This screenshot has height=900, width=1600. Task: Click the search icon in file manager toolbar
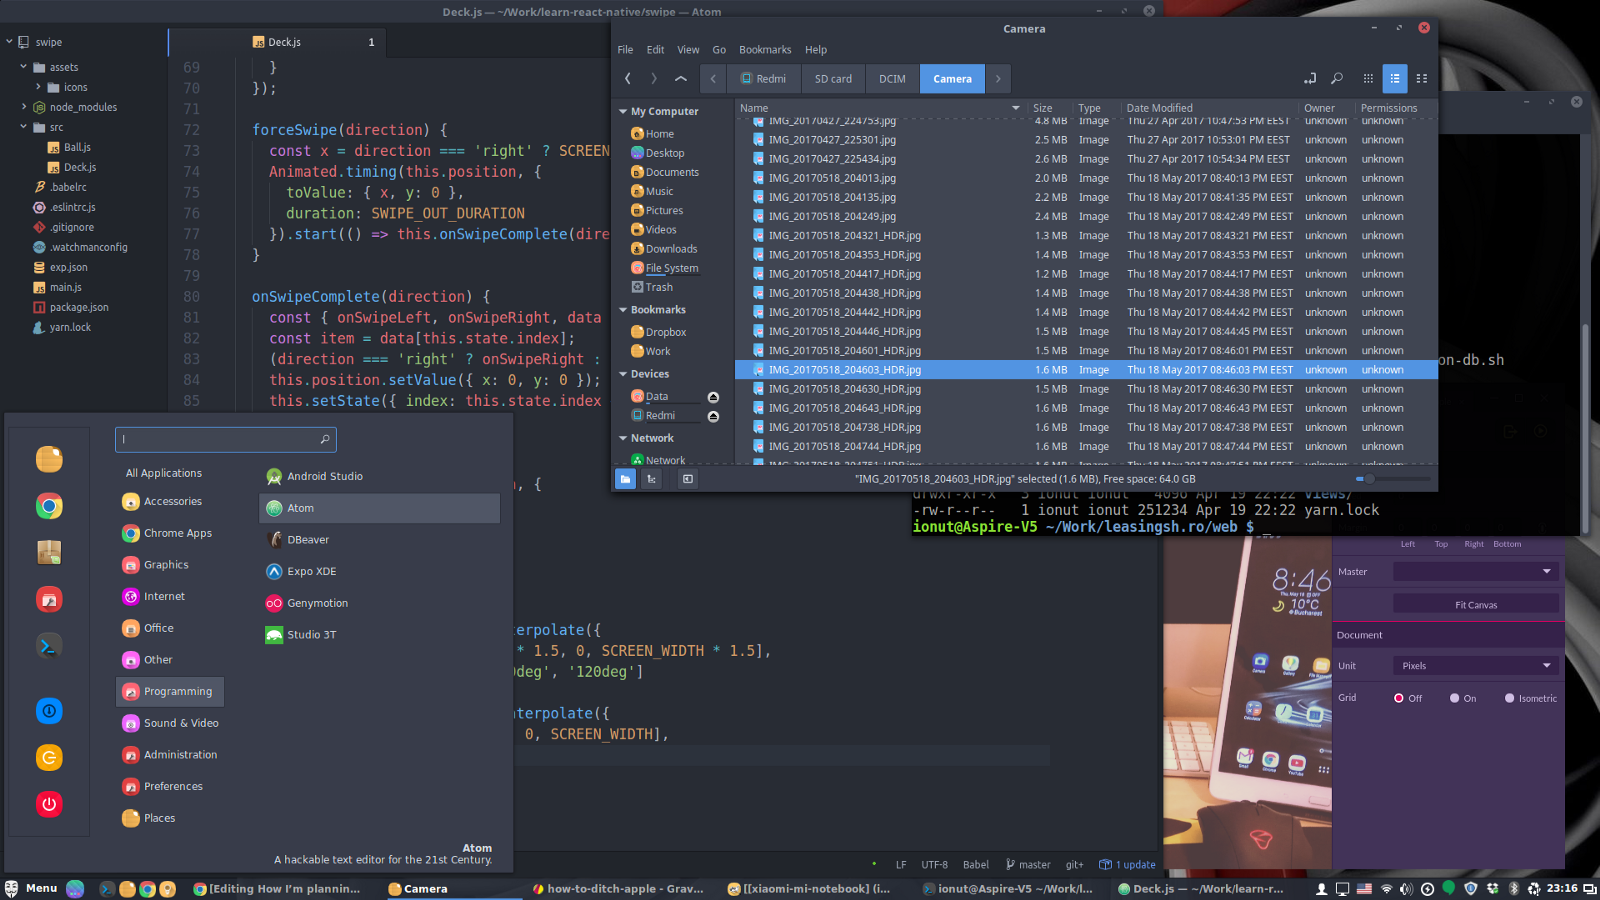coord(1337,79)
